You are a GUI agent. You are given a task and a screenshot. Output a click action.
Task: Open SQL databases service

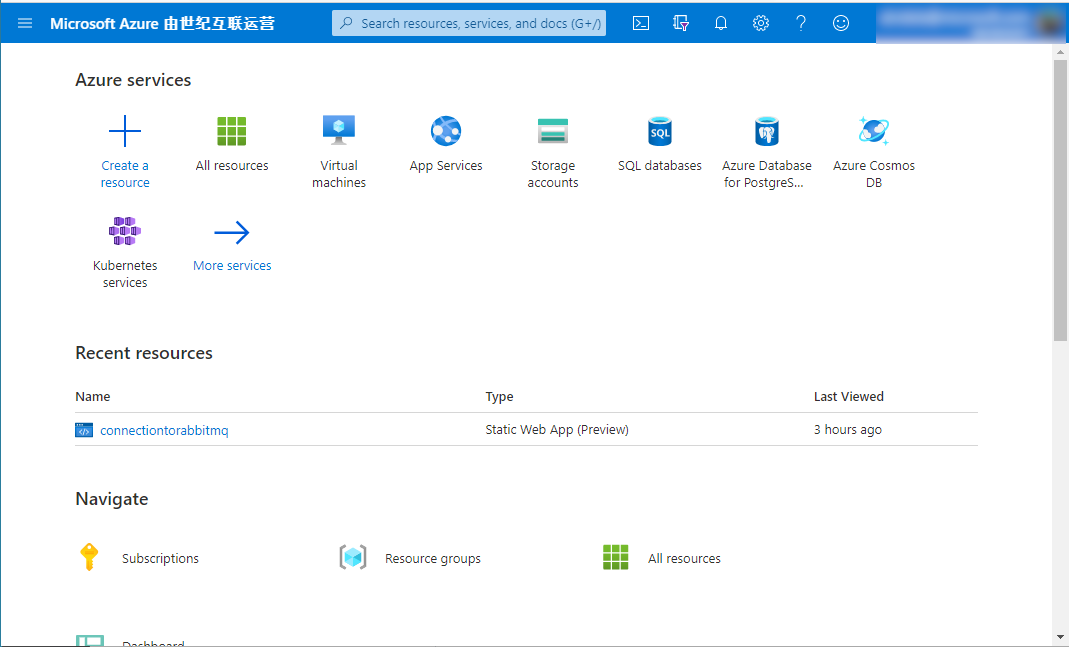(660, 145)
